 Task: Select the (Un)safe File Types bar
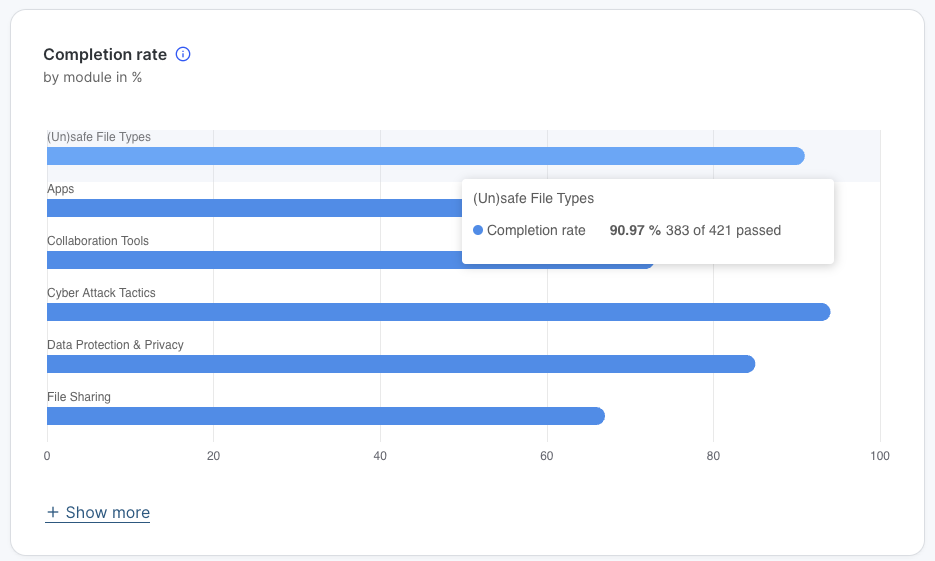425,156
